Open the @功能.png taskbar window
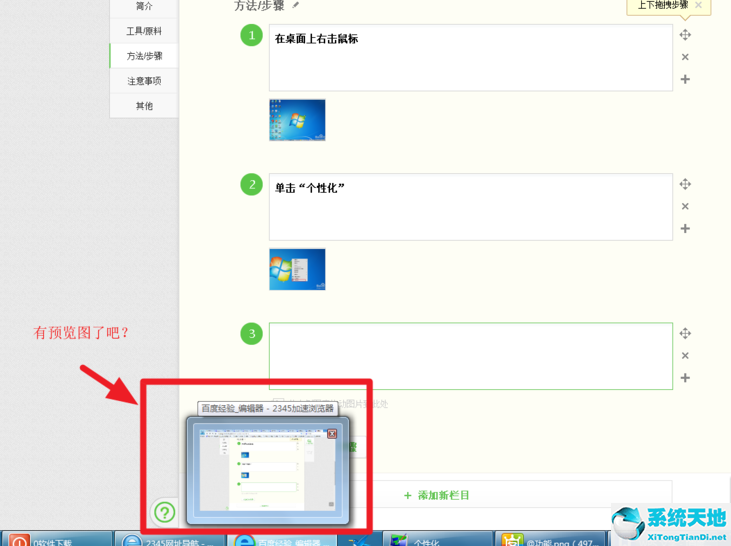The height and width of the screenshot is (546, 731). 550,539
